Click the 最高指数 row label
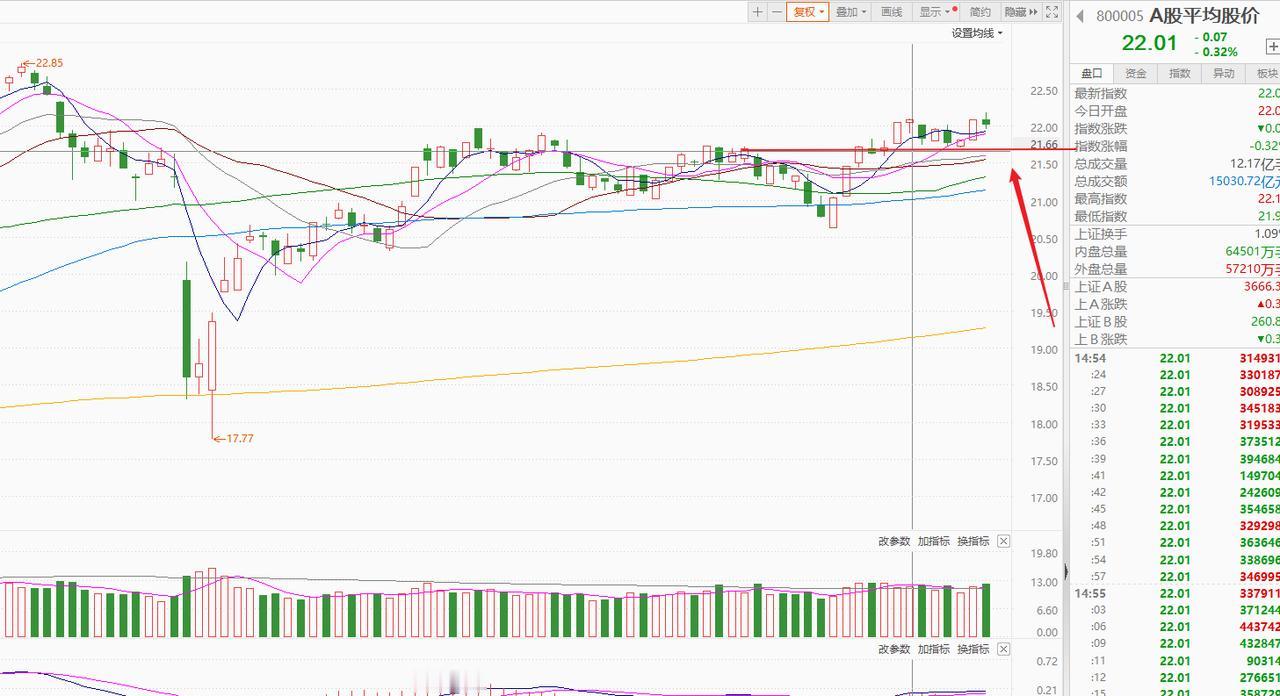Screen dimensions: 1280x696 tap(1101, 199)
